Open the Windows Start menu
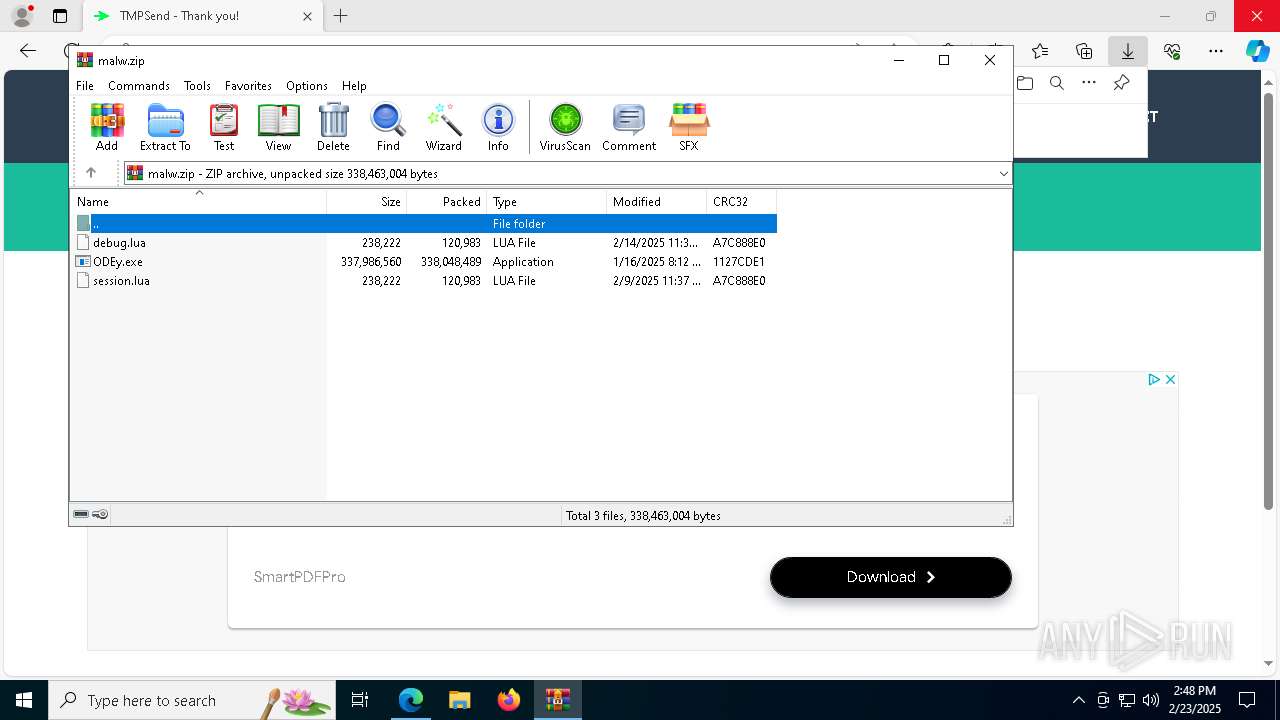1280x720 pixels. [24, 700]
